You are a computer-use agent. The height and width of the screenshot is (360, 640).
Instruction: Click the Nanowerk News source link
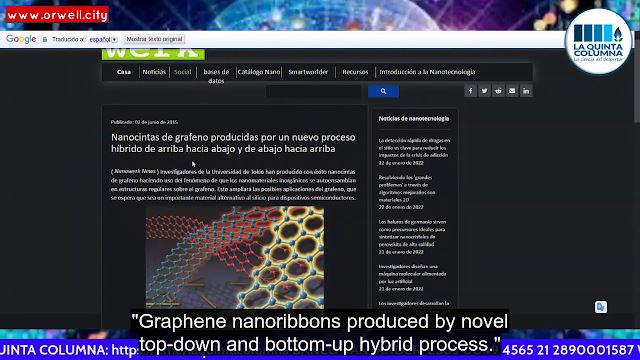135,171
